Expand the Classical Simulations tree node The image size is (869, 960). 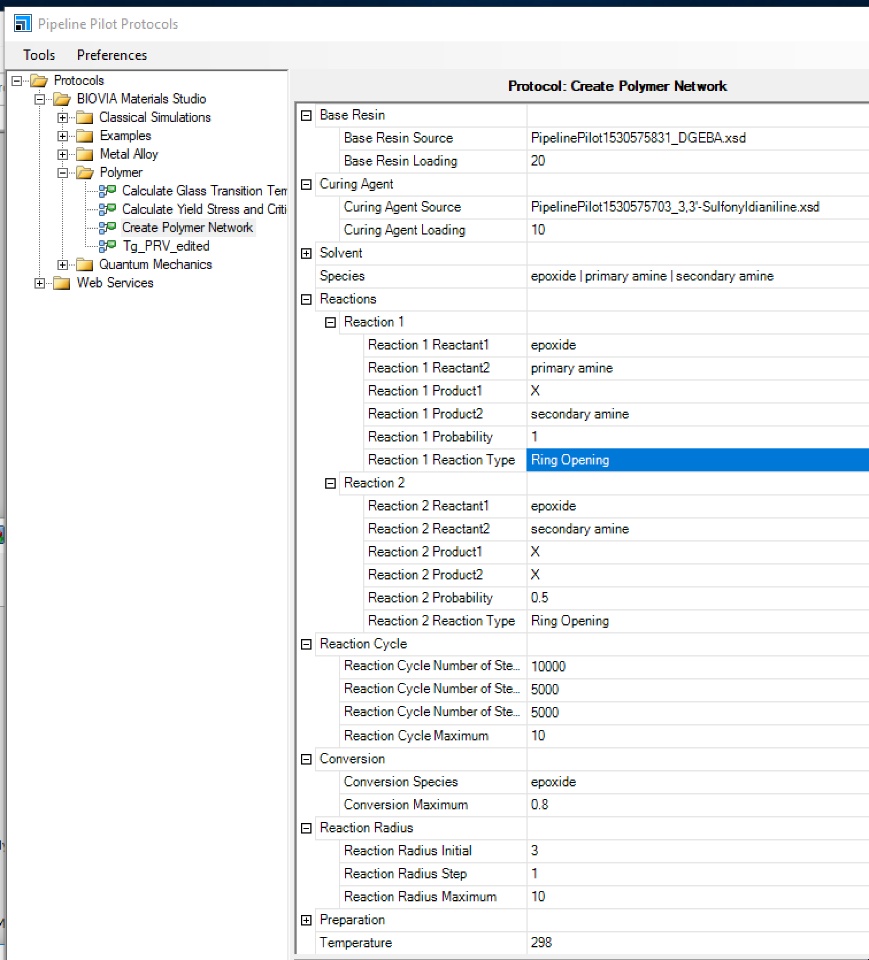point(62,118)
